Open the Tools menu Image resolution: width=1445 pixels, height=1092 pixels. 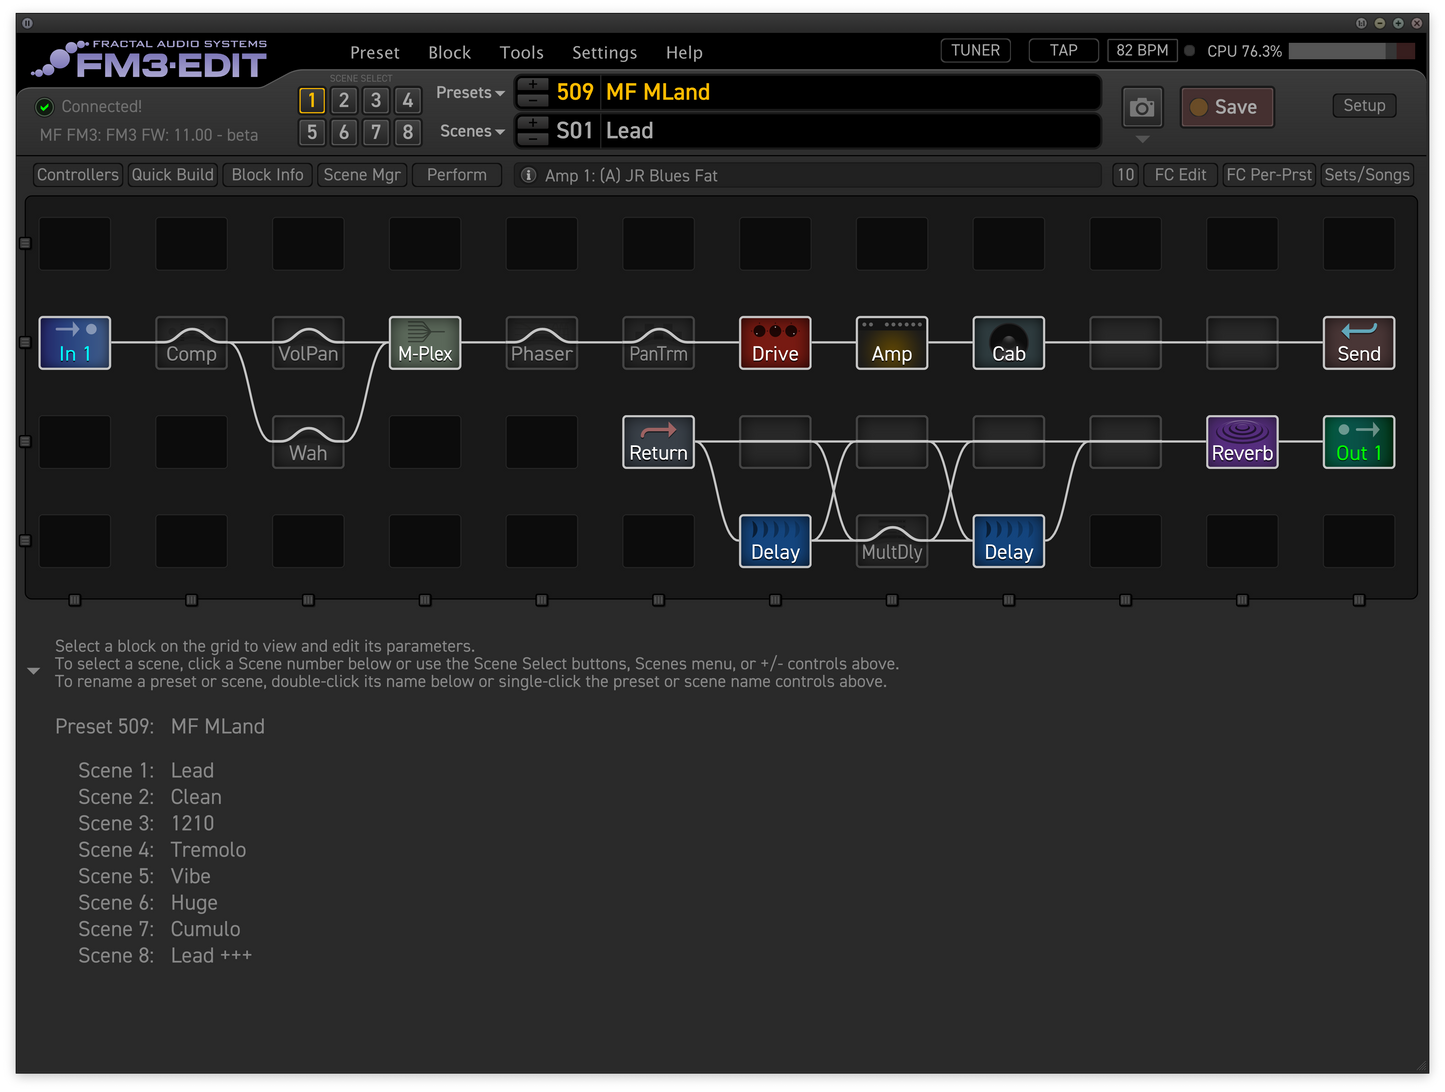pos(521,52)
